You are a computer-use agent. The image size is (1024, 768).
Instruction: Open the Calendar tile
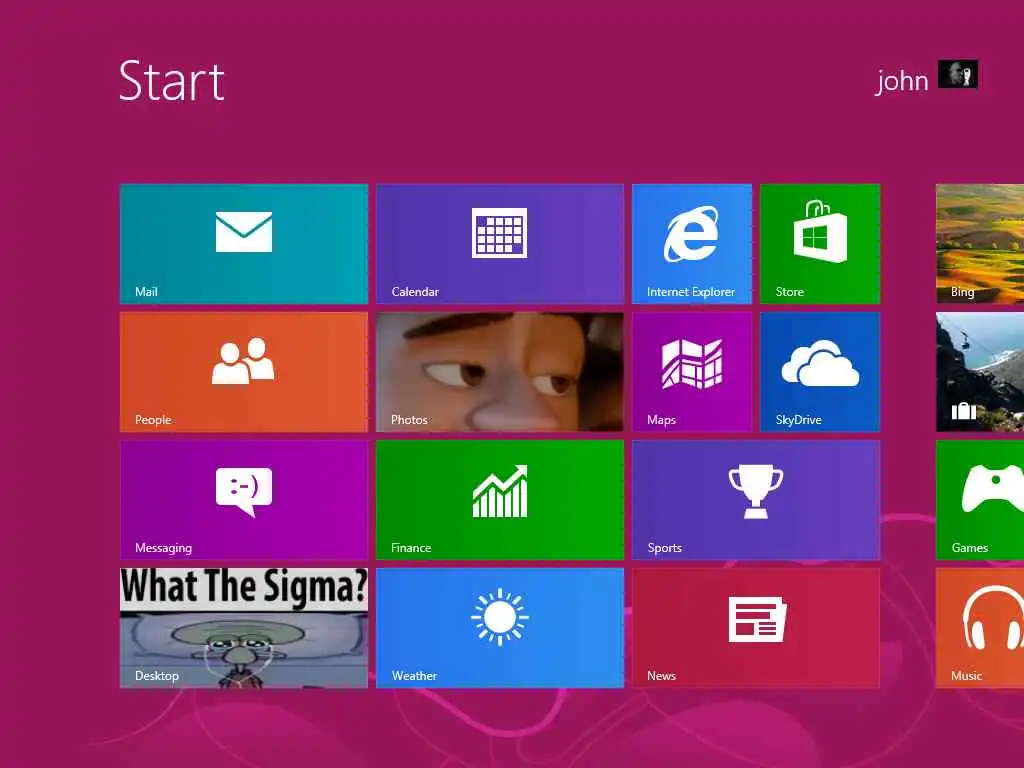tap(500, 244)
